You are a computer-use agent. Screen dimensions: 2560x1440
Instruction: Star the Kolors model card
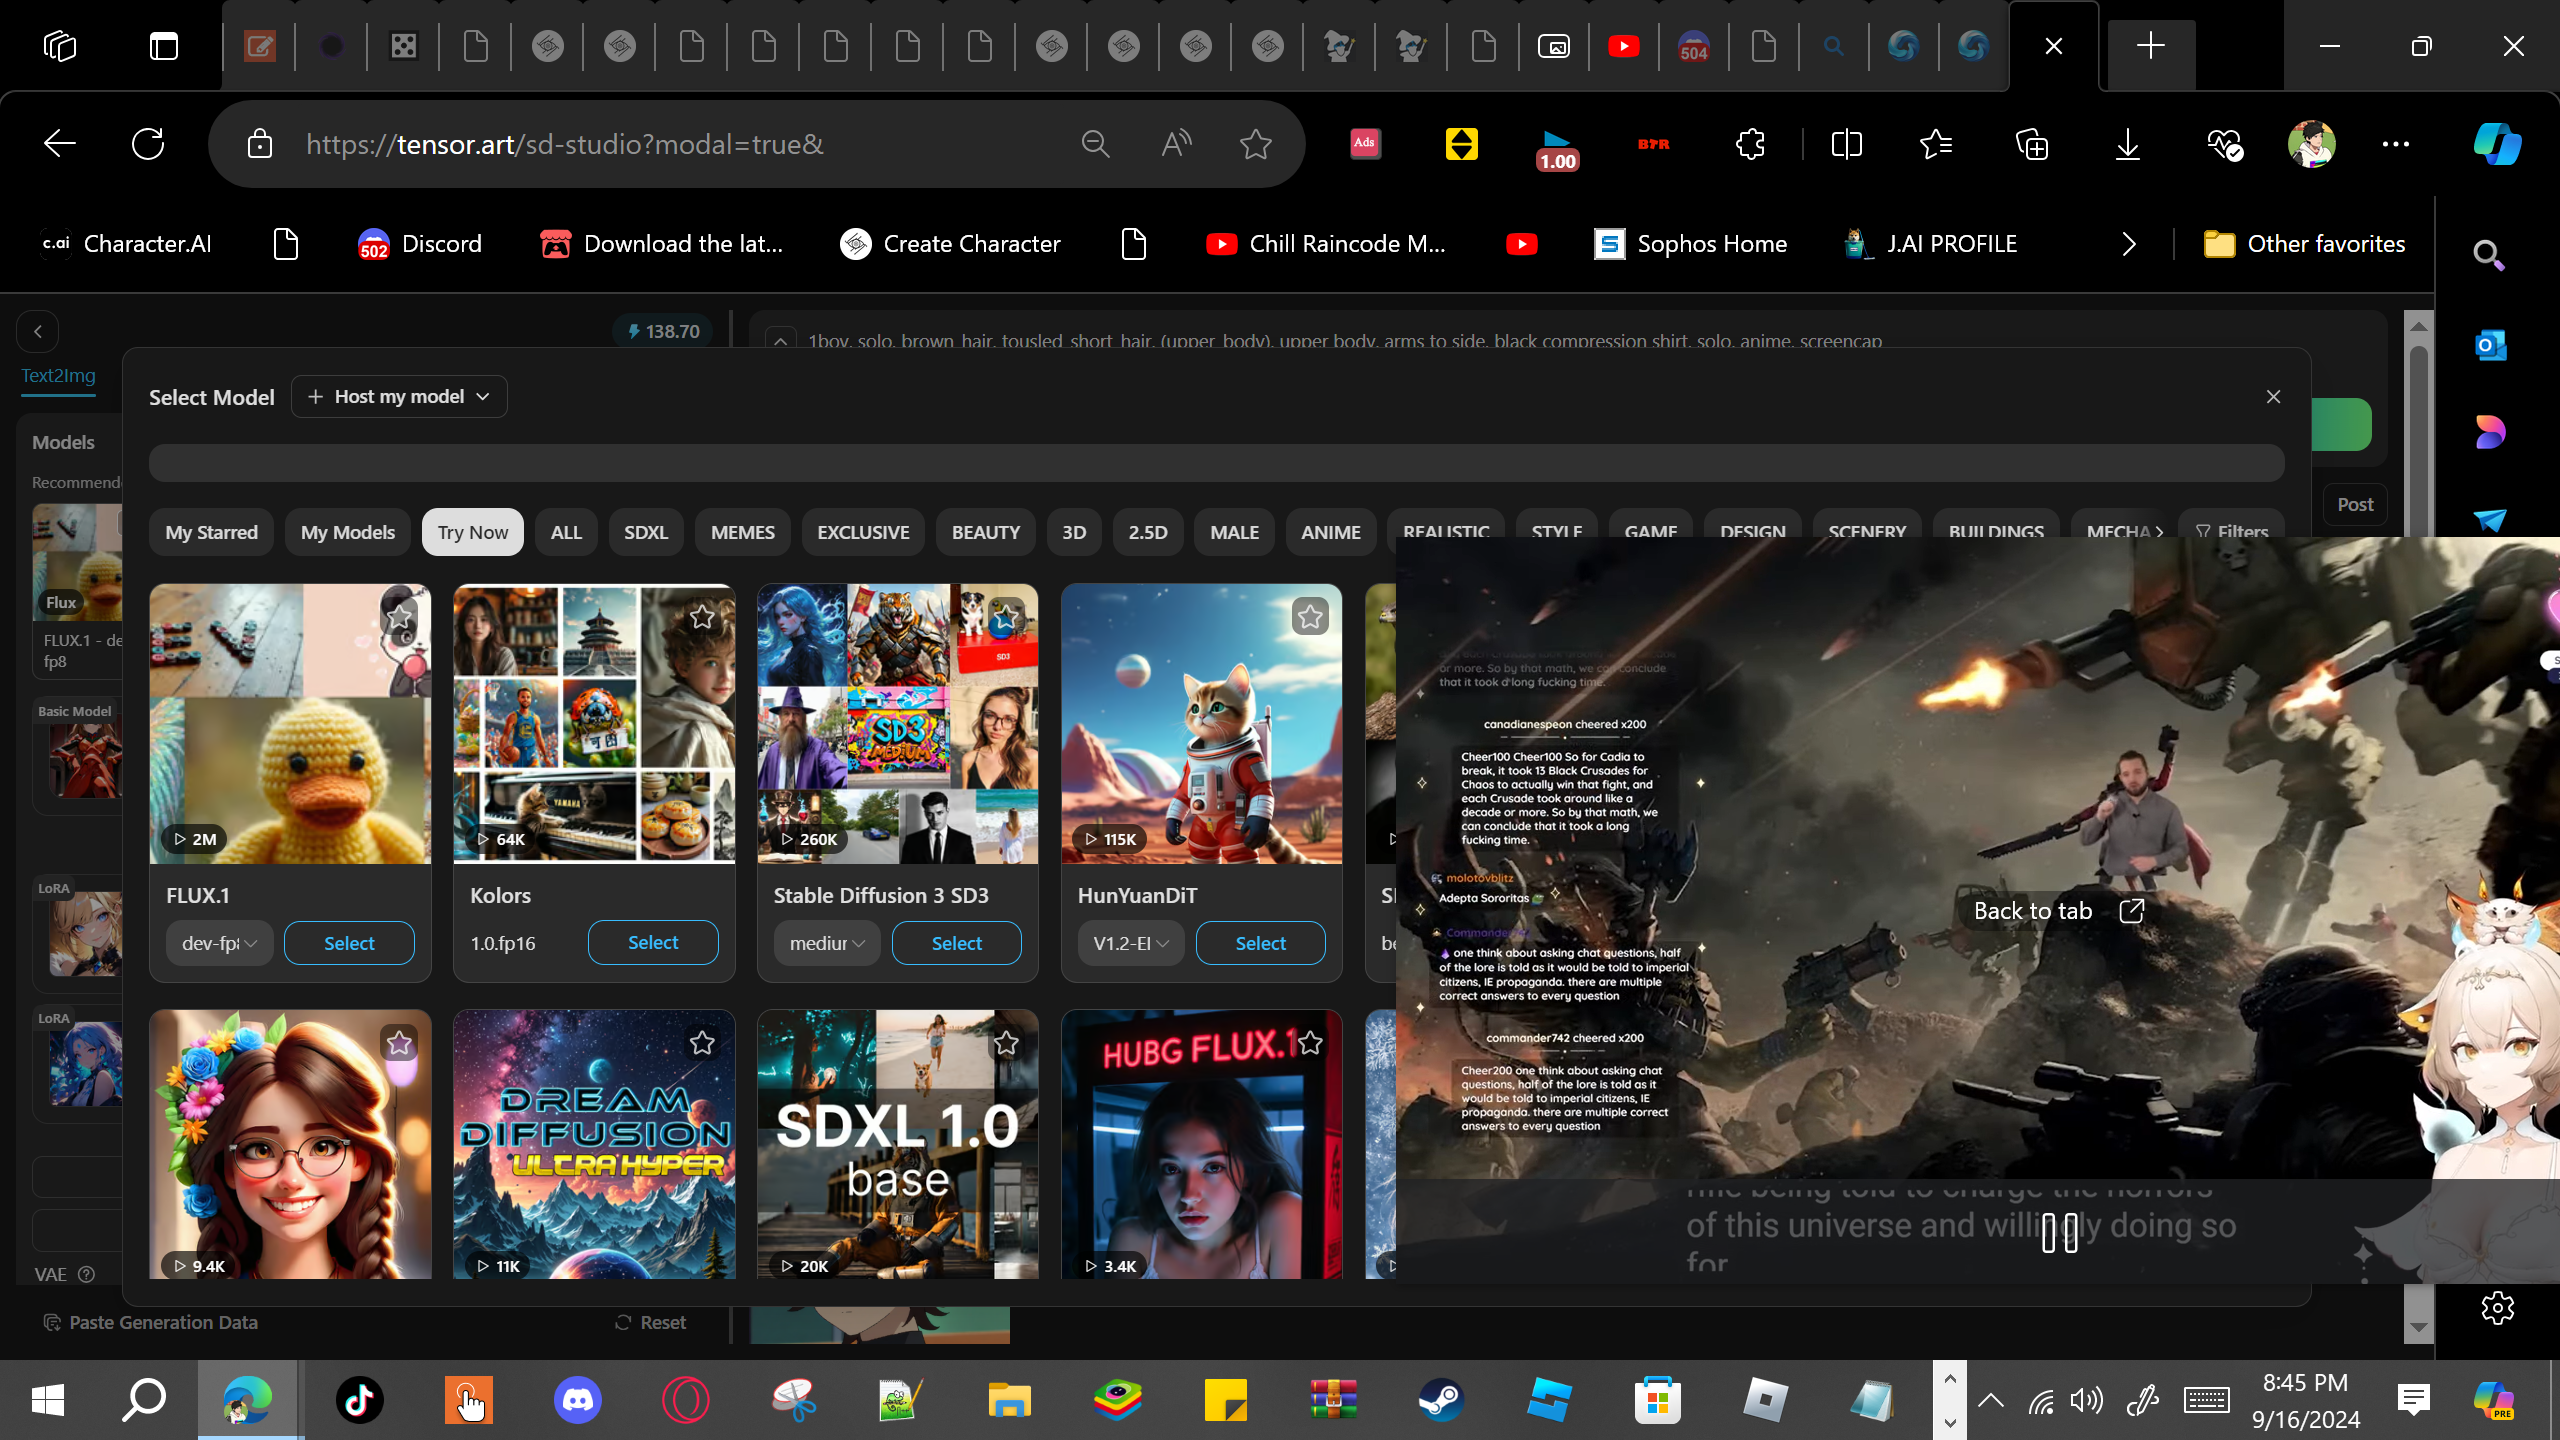point(702,616)
